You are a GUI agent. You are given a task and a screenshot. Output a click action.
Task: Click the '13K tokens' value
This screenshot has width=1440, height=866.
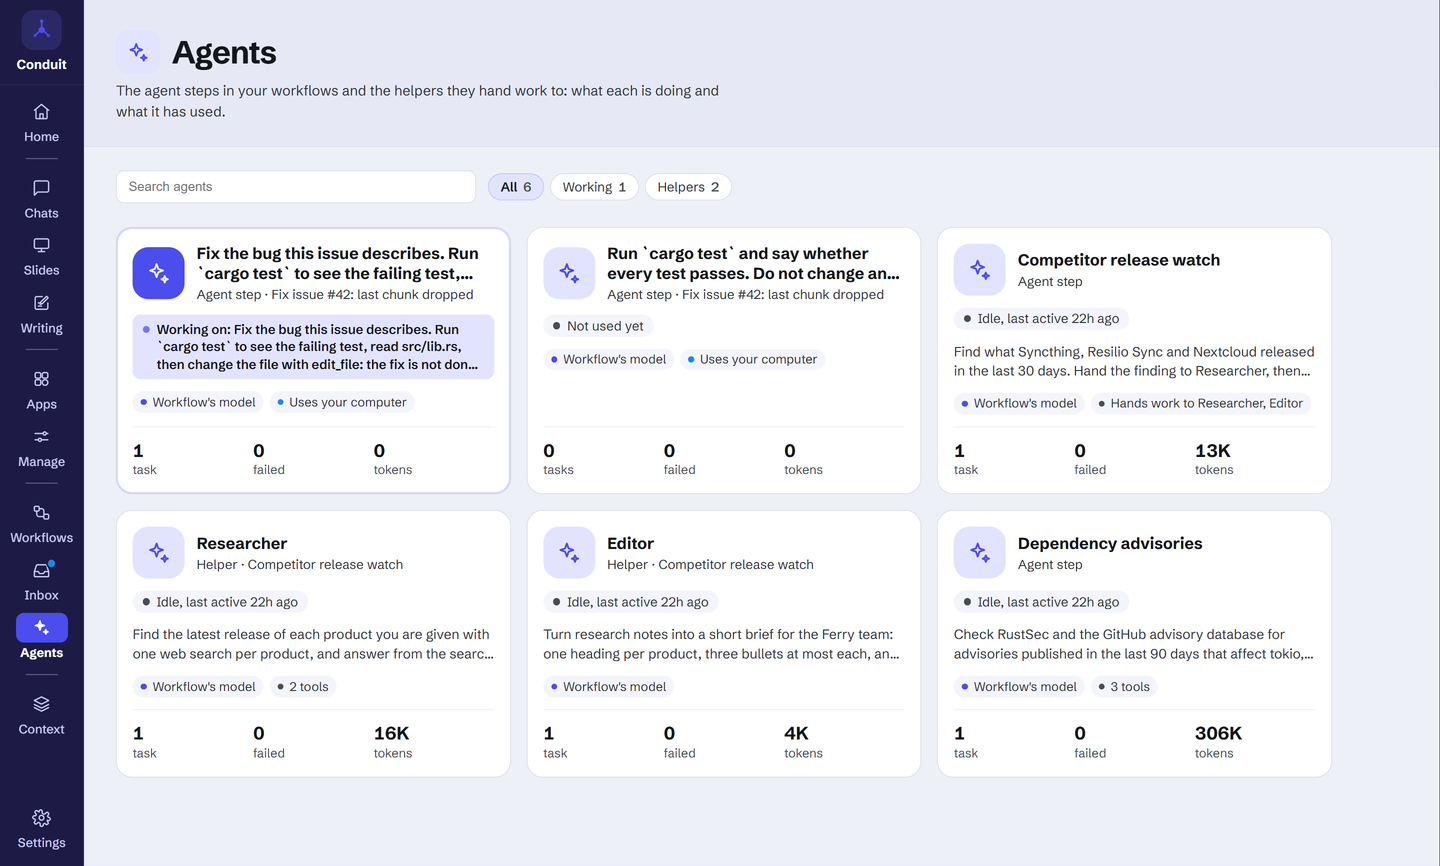pyautogui.click(x=1214, y=458)
